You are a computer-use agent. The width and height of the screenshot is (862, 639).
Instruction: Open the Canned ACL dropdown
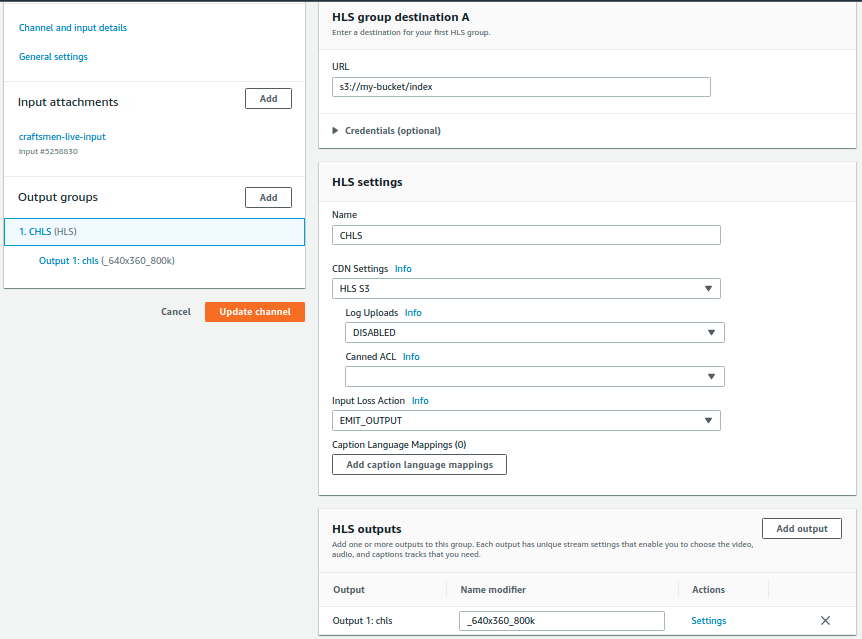534,377
